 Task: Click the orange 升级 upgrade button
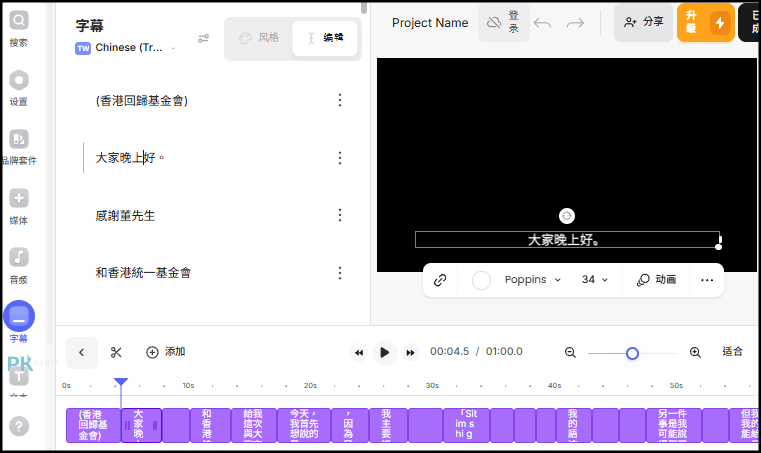click(x=706, y=22)
